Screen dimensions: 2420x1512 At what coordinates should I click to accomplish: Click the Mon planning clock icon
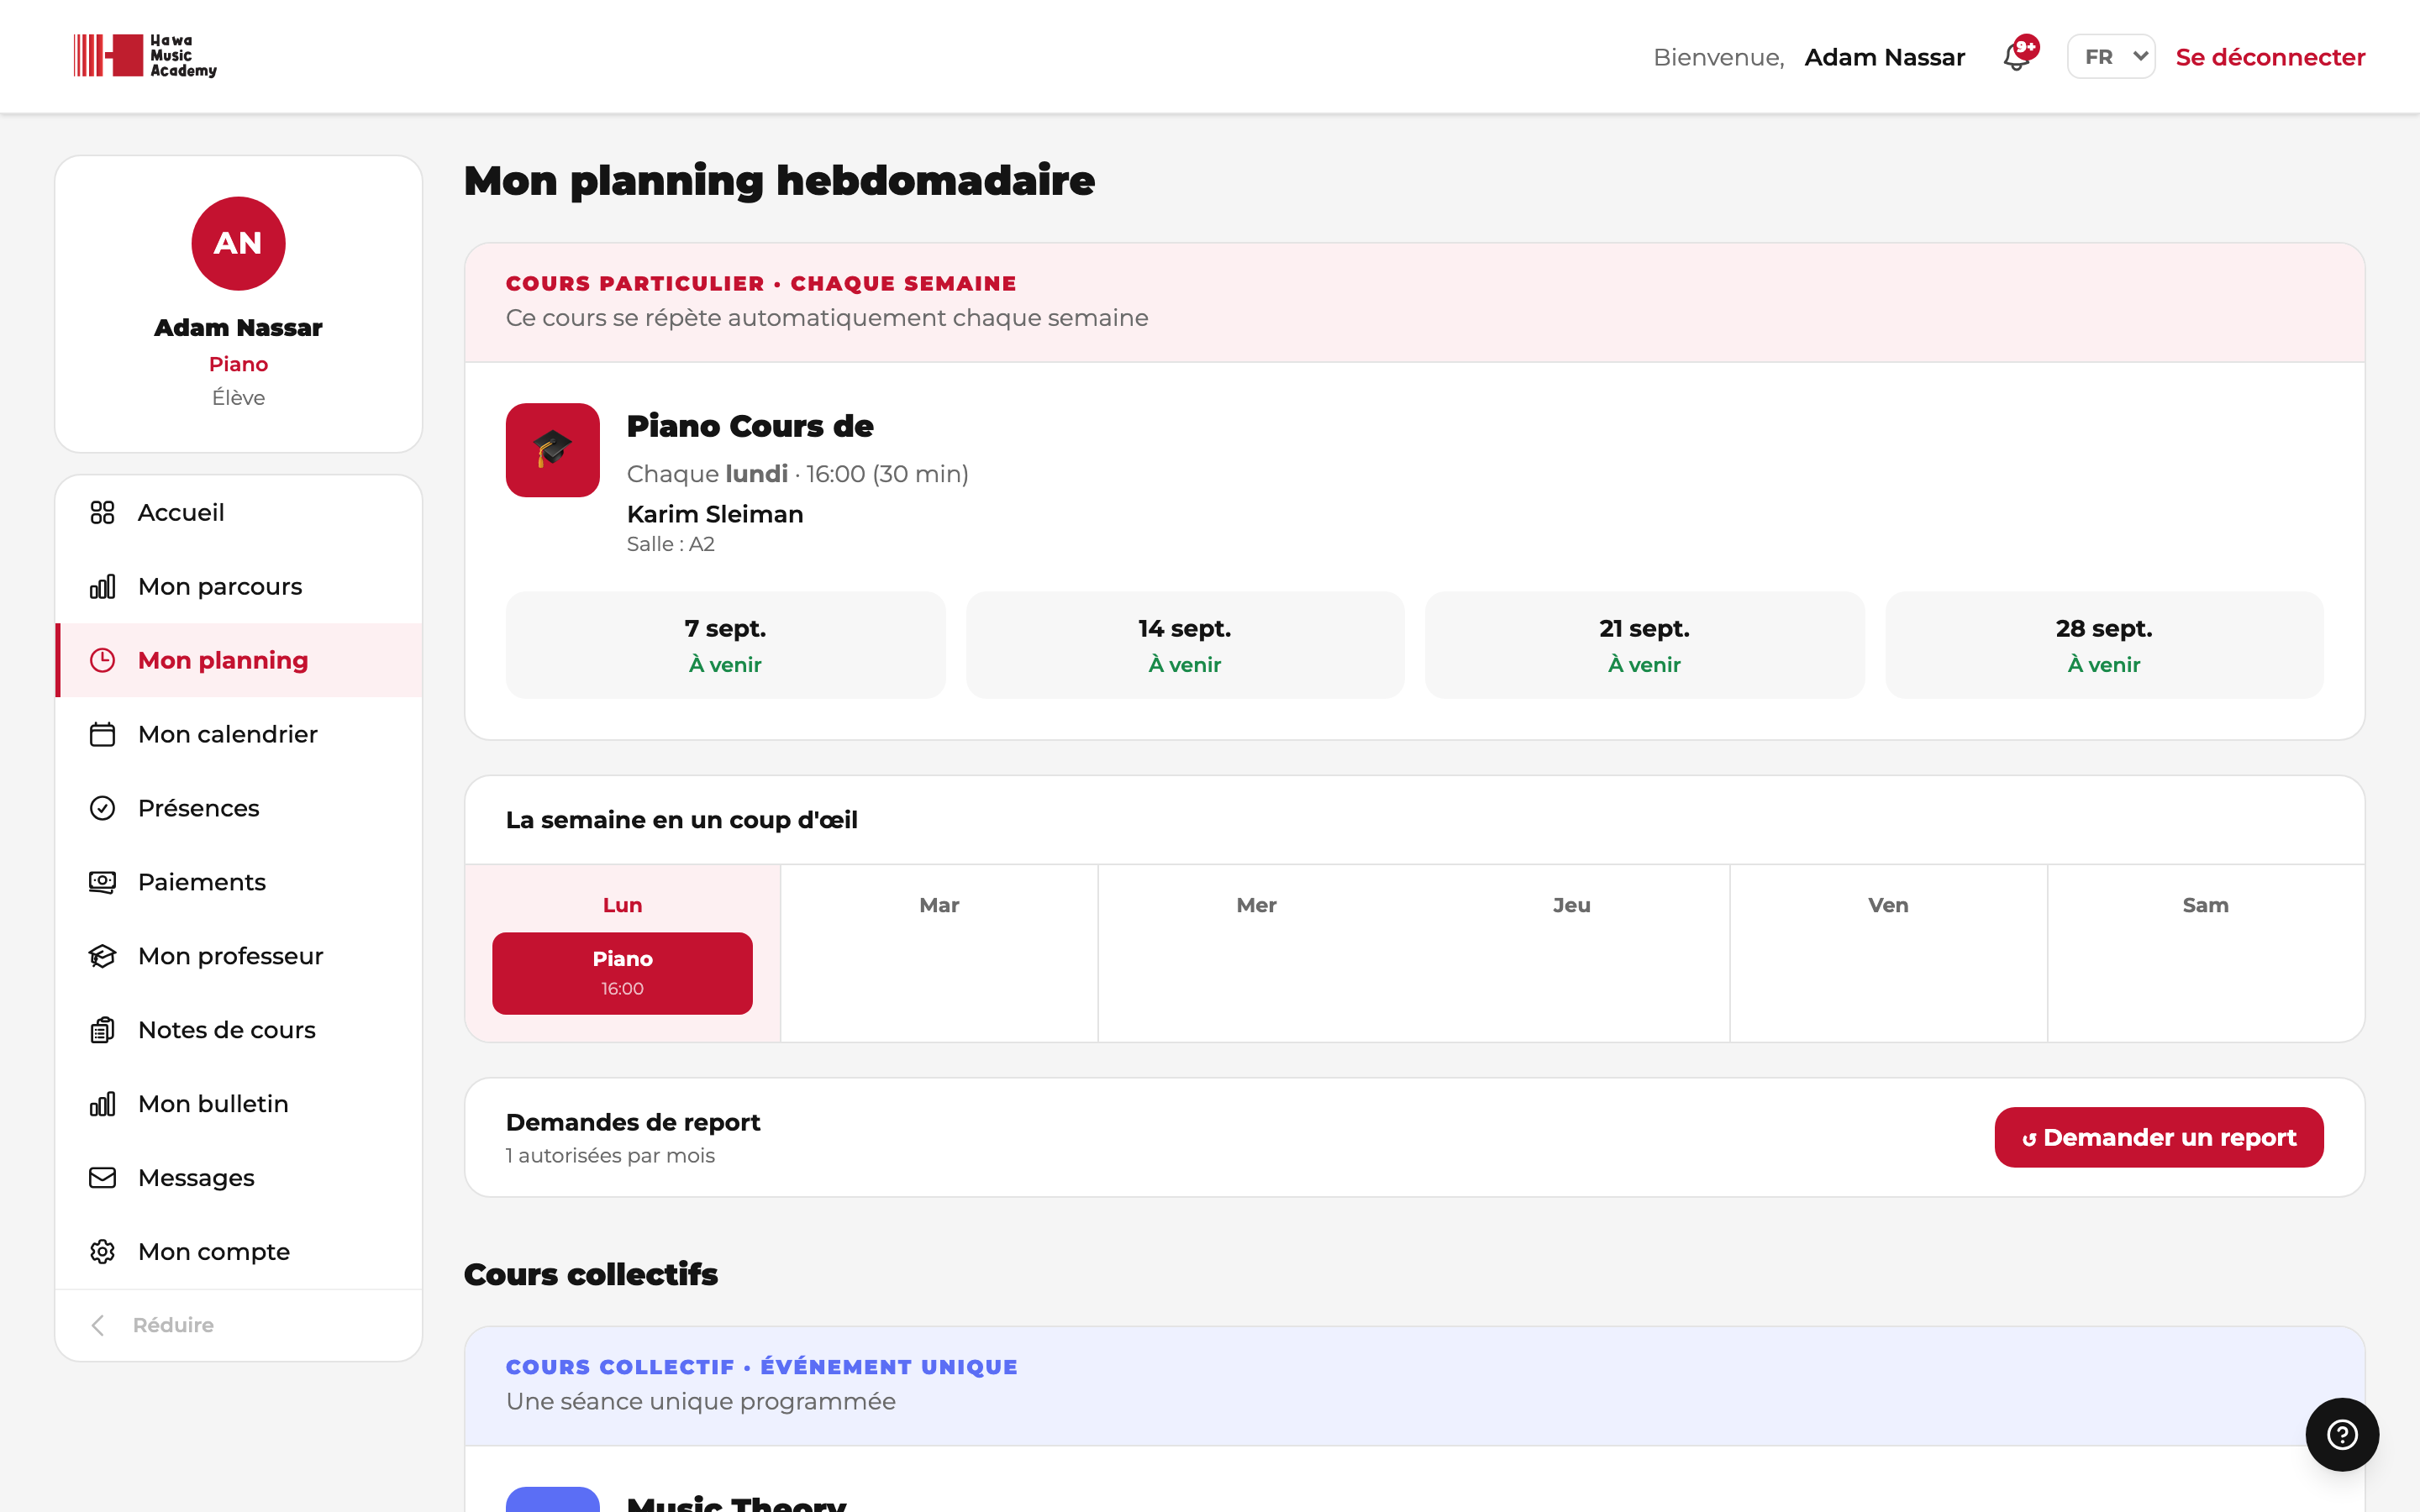[x=102, y=660]
